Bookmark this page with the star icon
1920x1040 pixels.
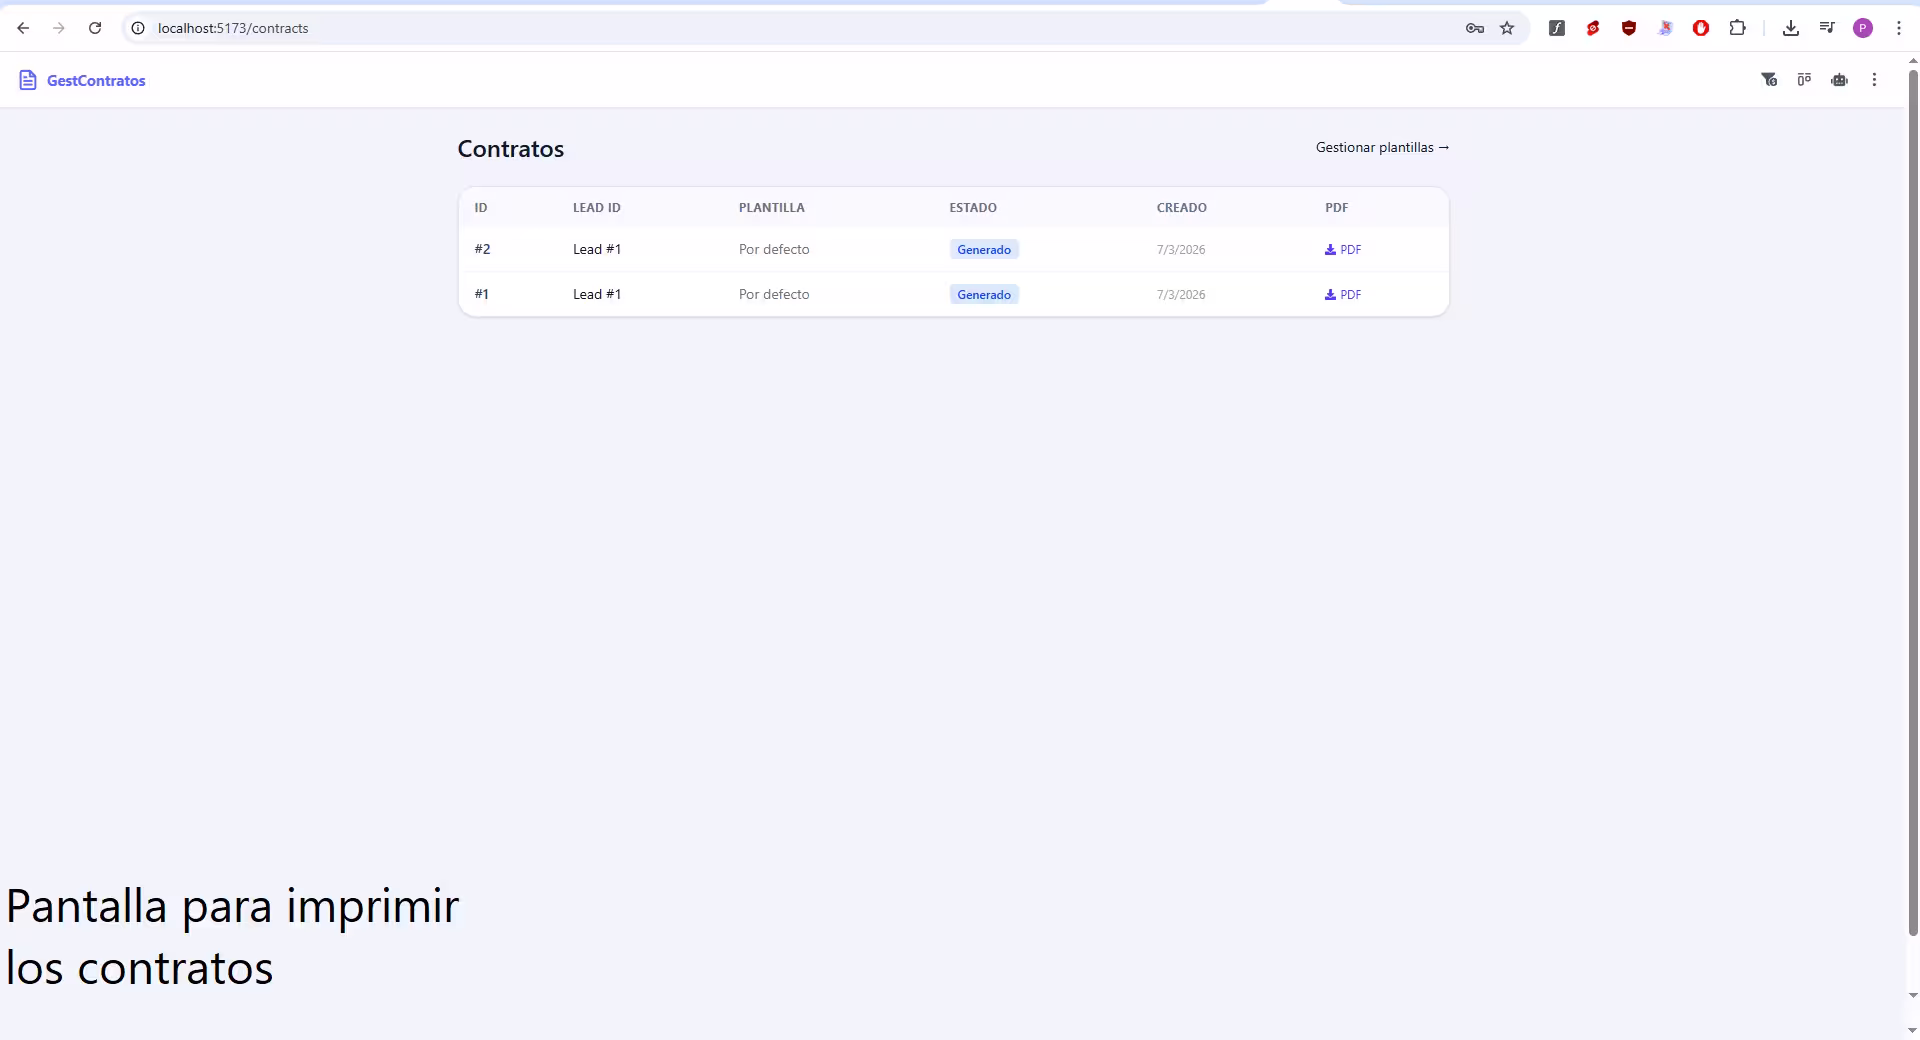coord(1507,28)
